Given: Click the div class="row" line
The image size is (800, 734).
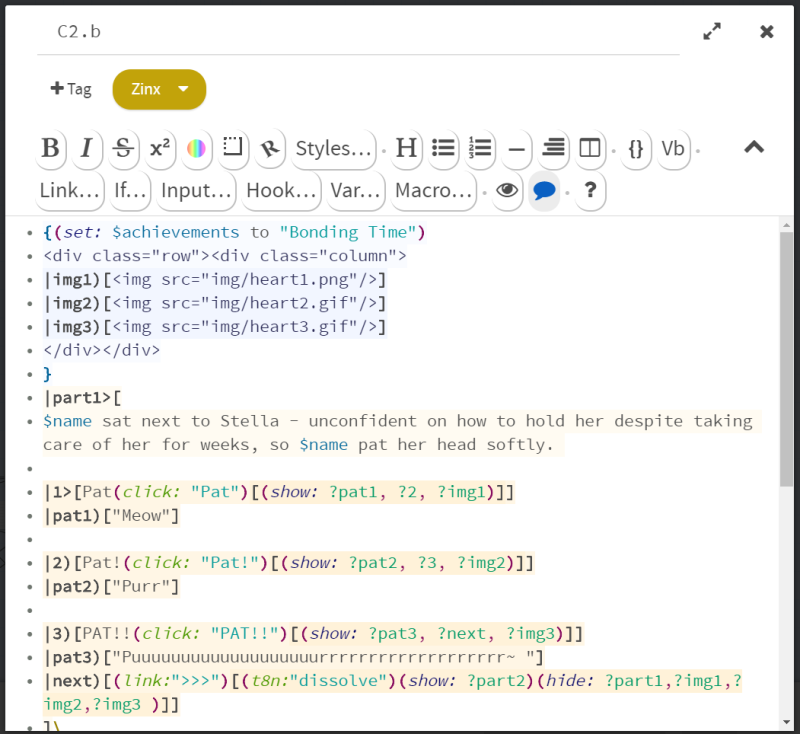Looking at the screenshot, I should tap(224, 256).
